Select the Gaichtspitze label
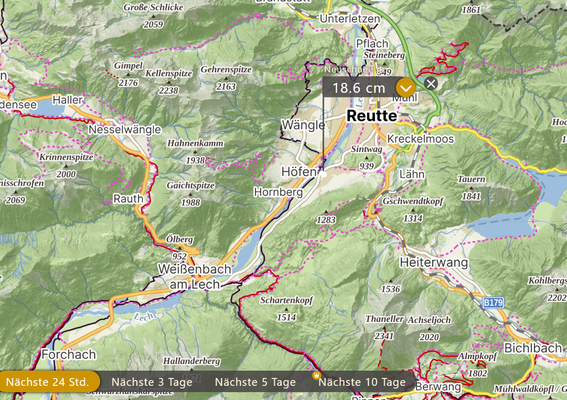 point(191,186)
